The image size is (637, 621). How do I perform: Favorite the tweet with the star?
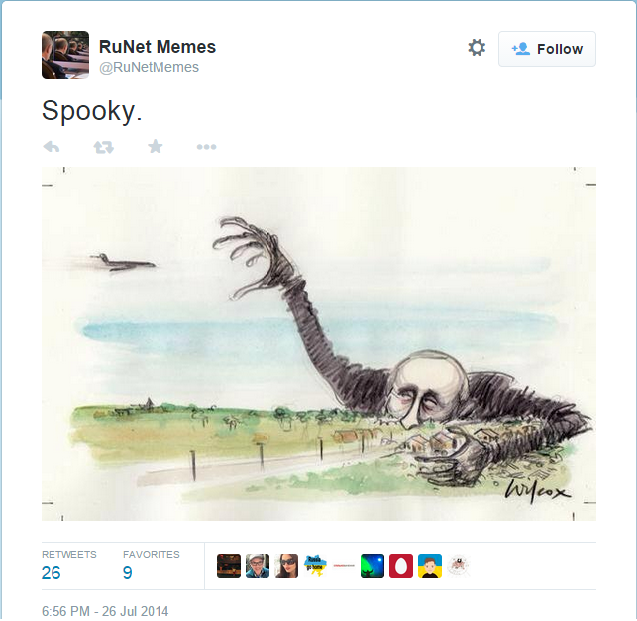155,147
